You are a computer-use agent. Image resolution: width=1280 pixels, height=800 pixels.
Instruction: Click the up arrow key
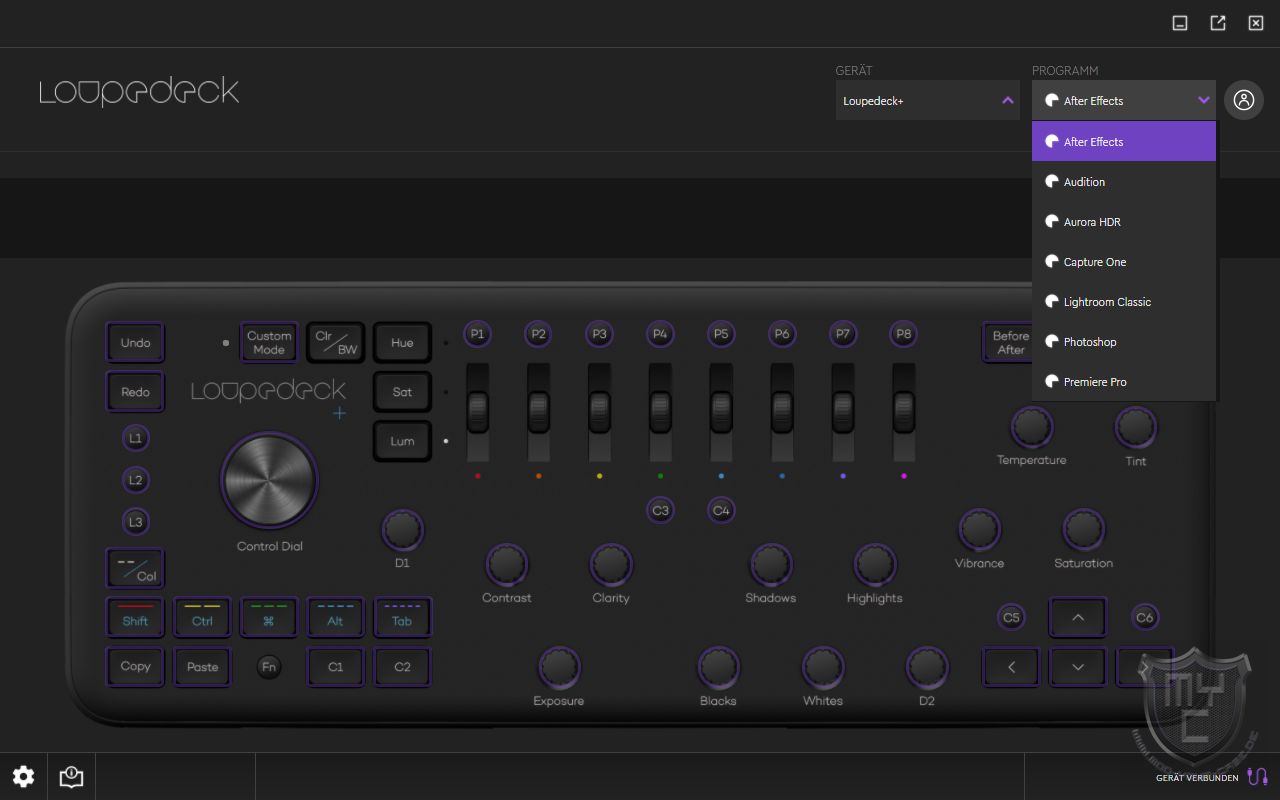[x=1078, y=618]
